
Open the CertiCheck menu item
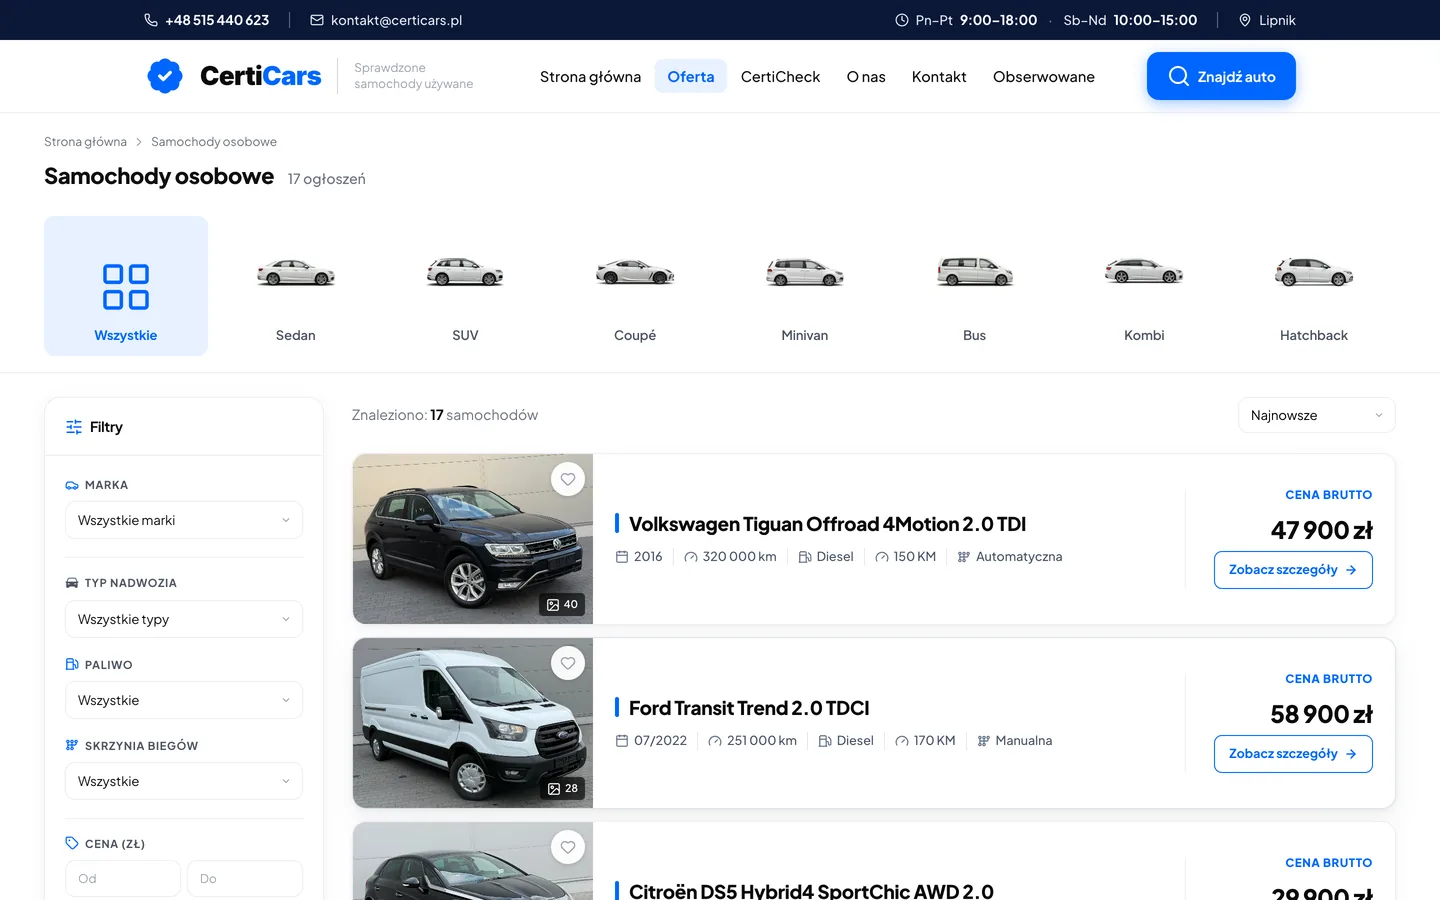click(780, 76)
